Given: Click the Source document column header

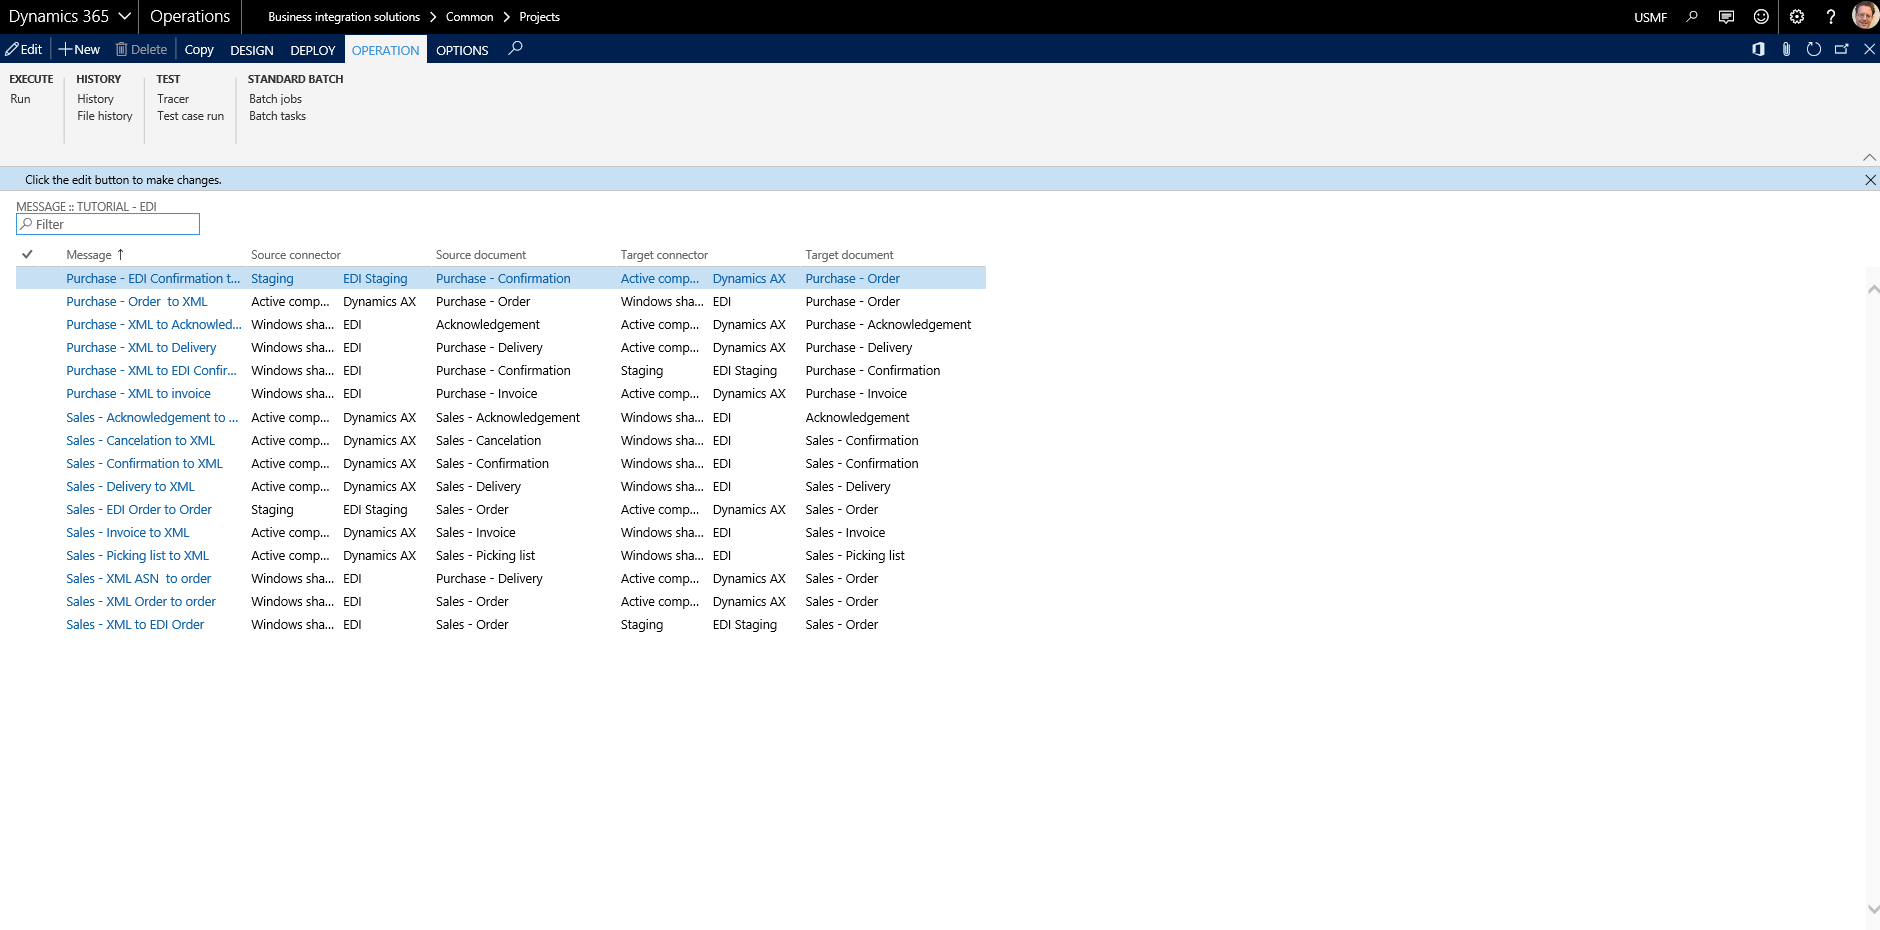Looking at the screenshot, I should [481, 255].
